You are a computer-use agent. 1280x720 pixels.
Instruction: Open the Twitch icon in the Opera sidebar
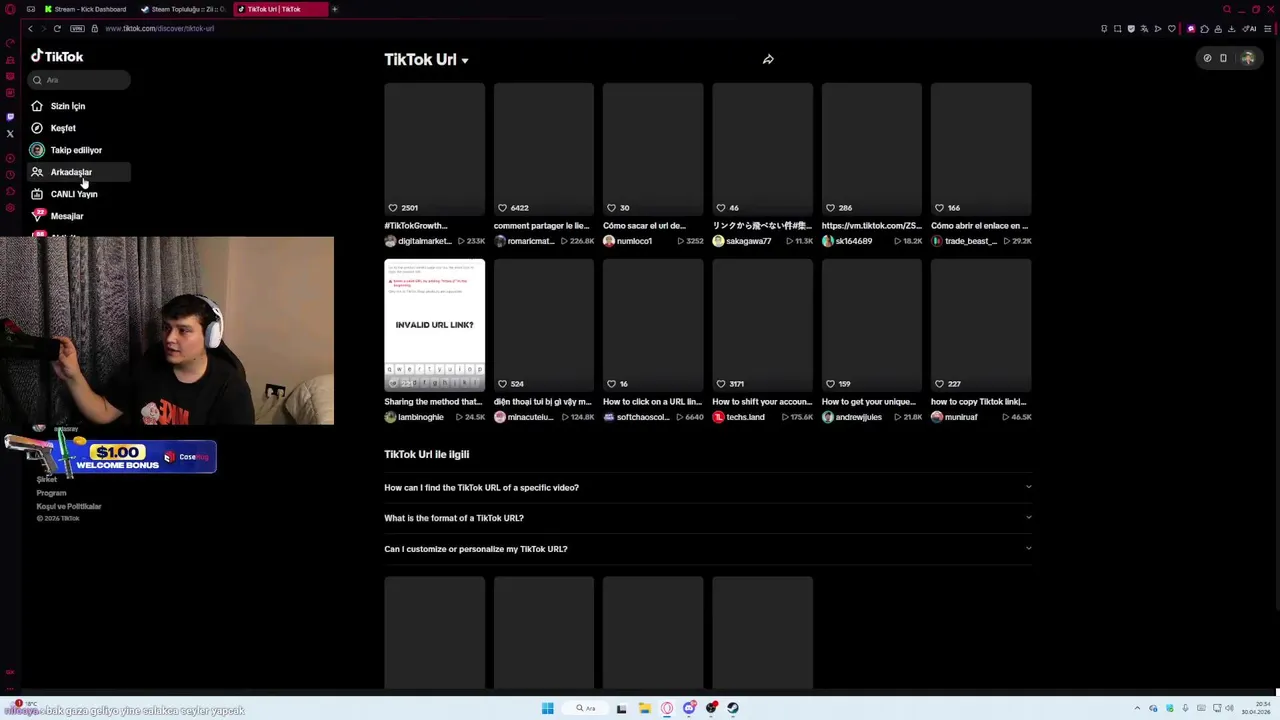pyautogui.click(x=10, y=117)
